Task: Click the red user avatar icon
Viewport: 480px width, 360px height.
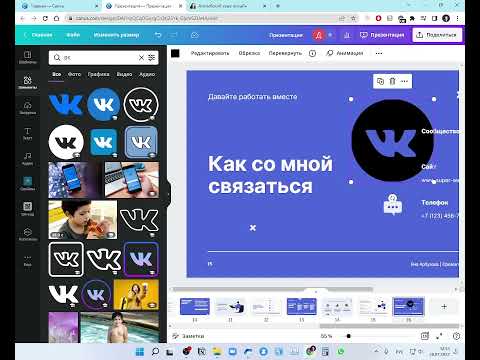Action: pos(318,35)
